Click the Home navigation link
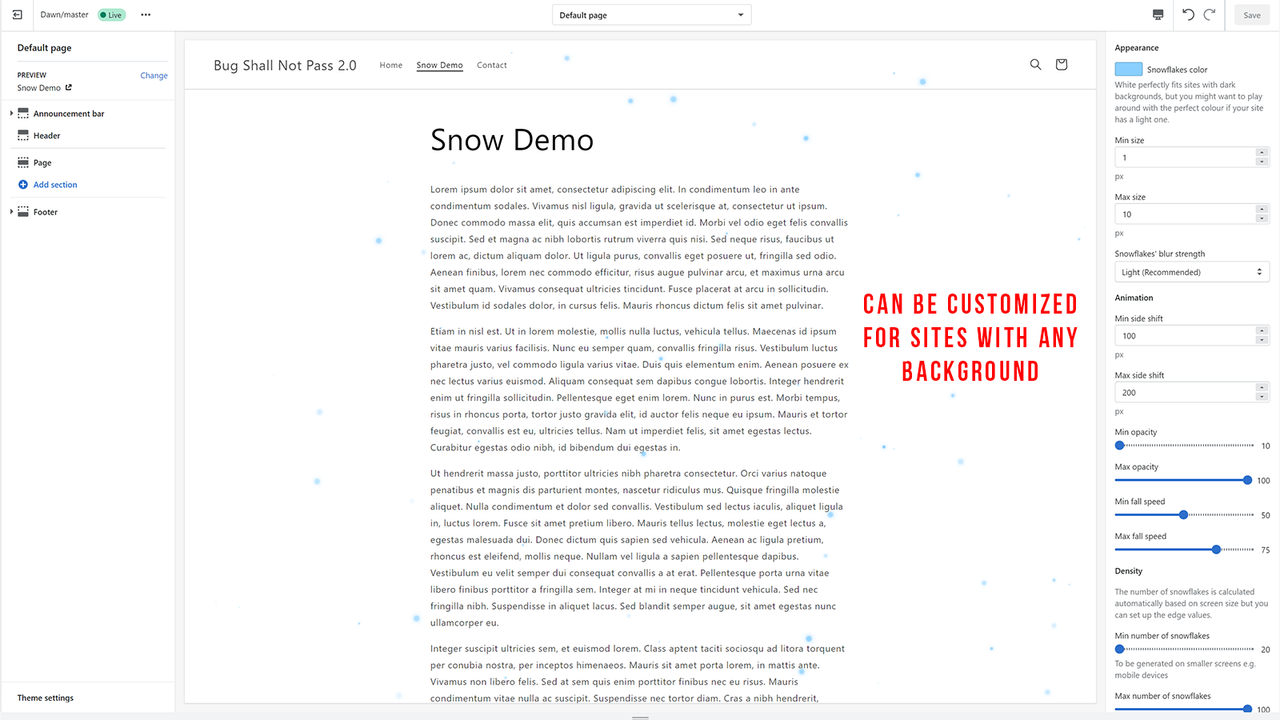Image resolution: width=1280 pixels, height=720 pixels. pos(391,65)
